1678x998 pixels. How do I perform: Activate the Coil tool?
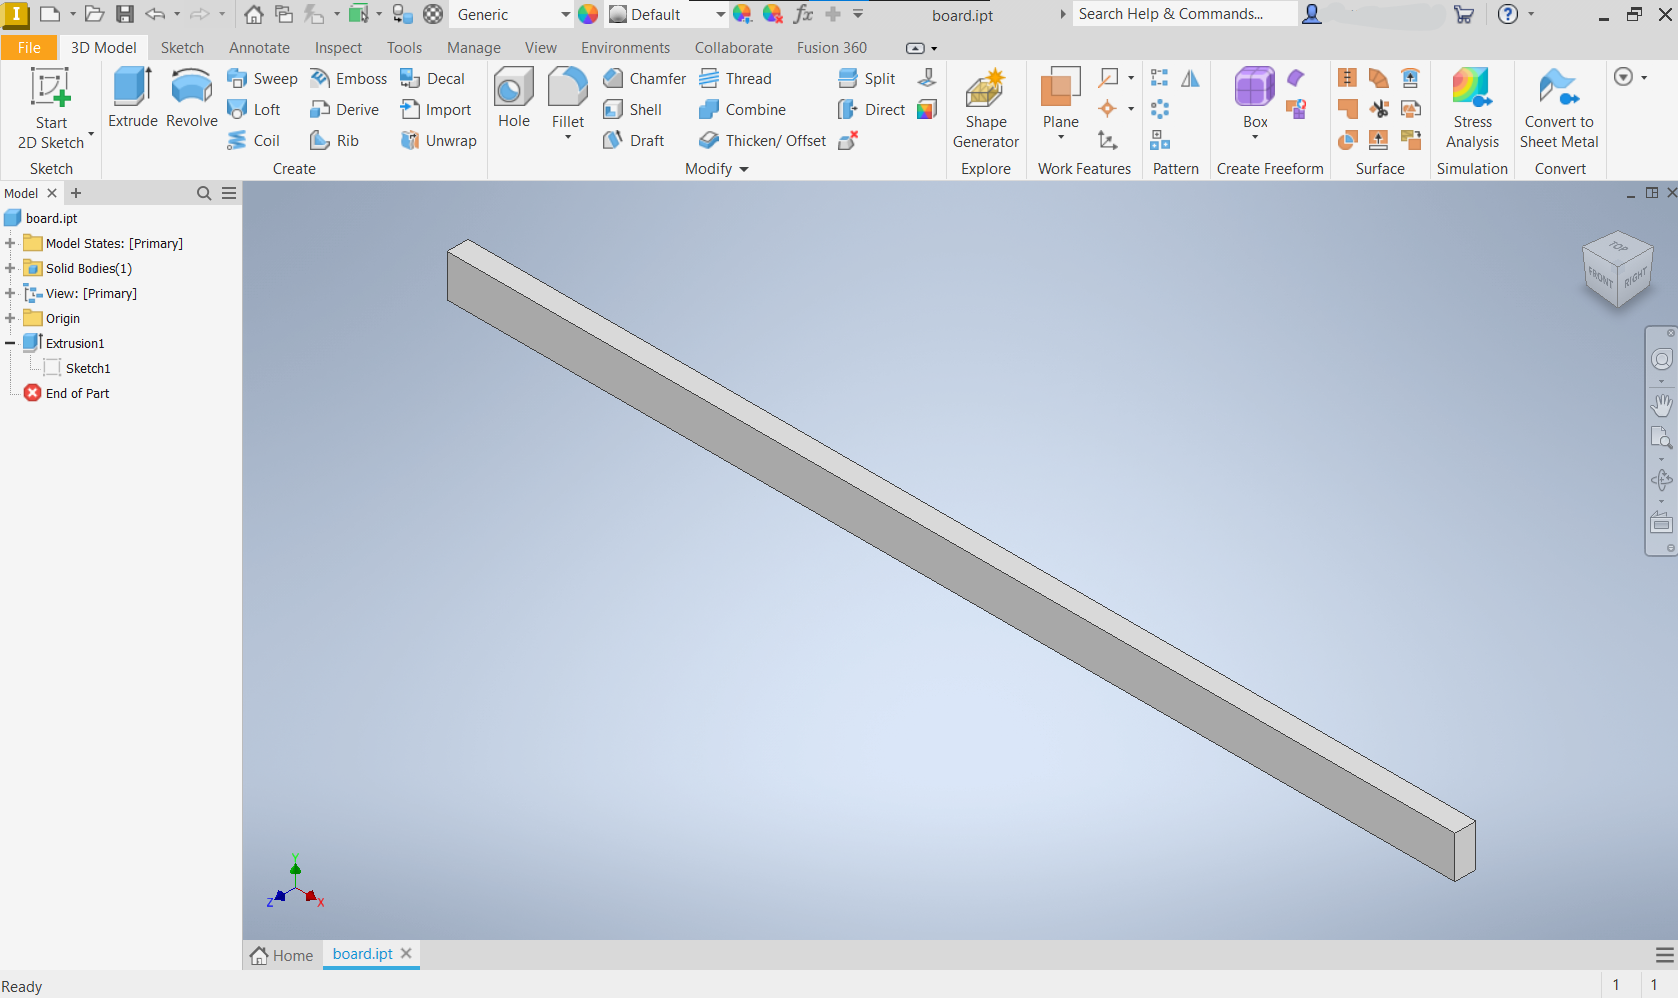click(x=254, y=141)
